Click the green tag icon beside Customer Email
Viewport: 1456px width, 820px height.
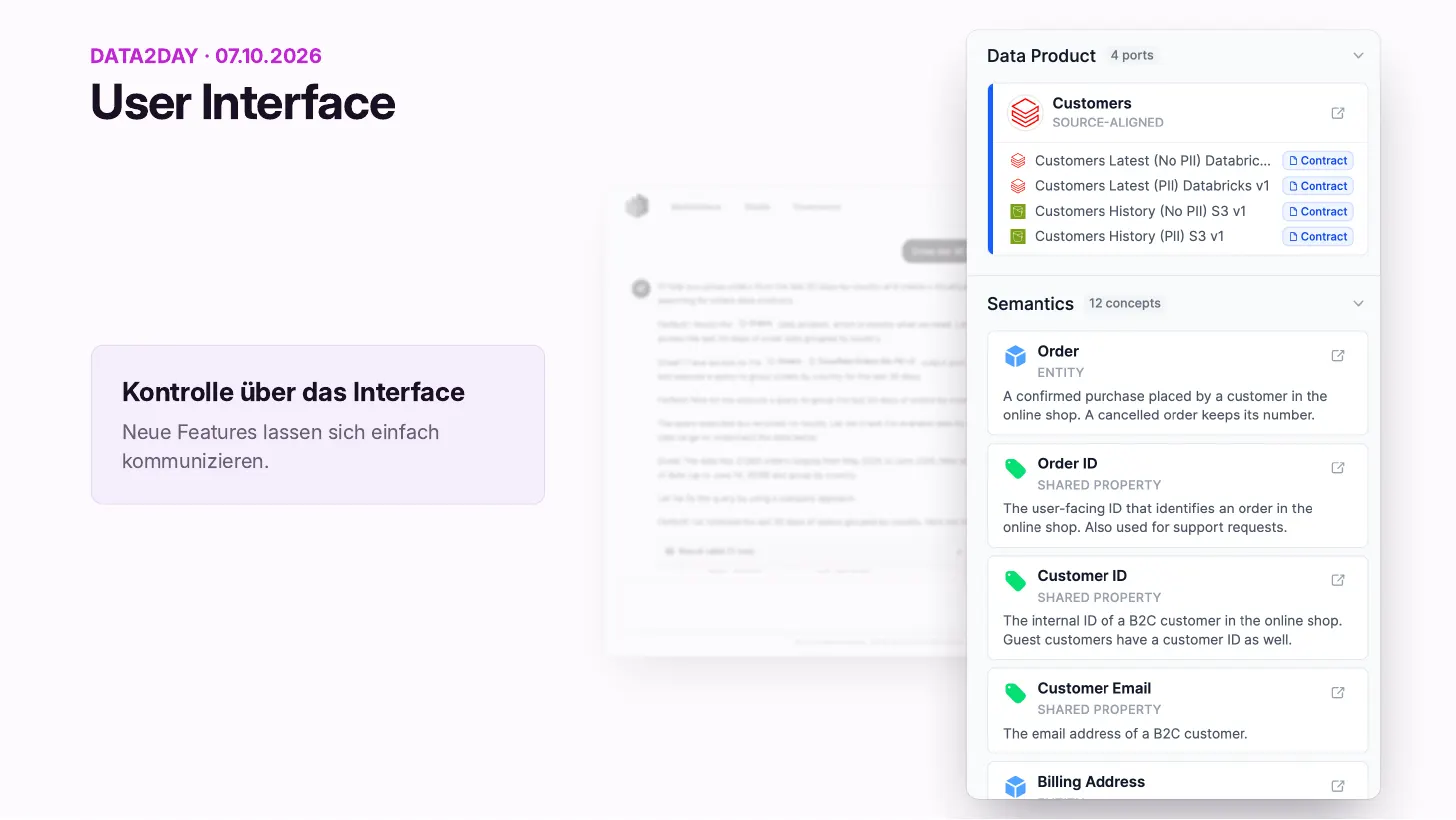point(1015,694)
